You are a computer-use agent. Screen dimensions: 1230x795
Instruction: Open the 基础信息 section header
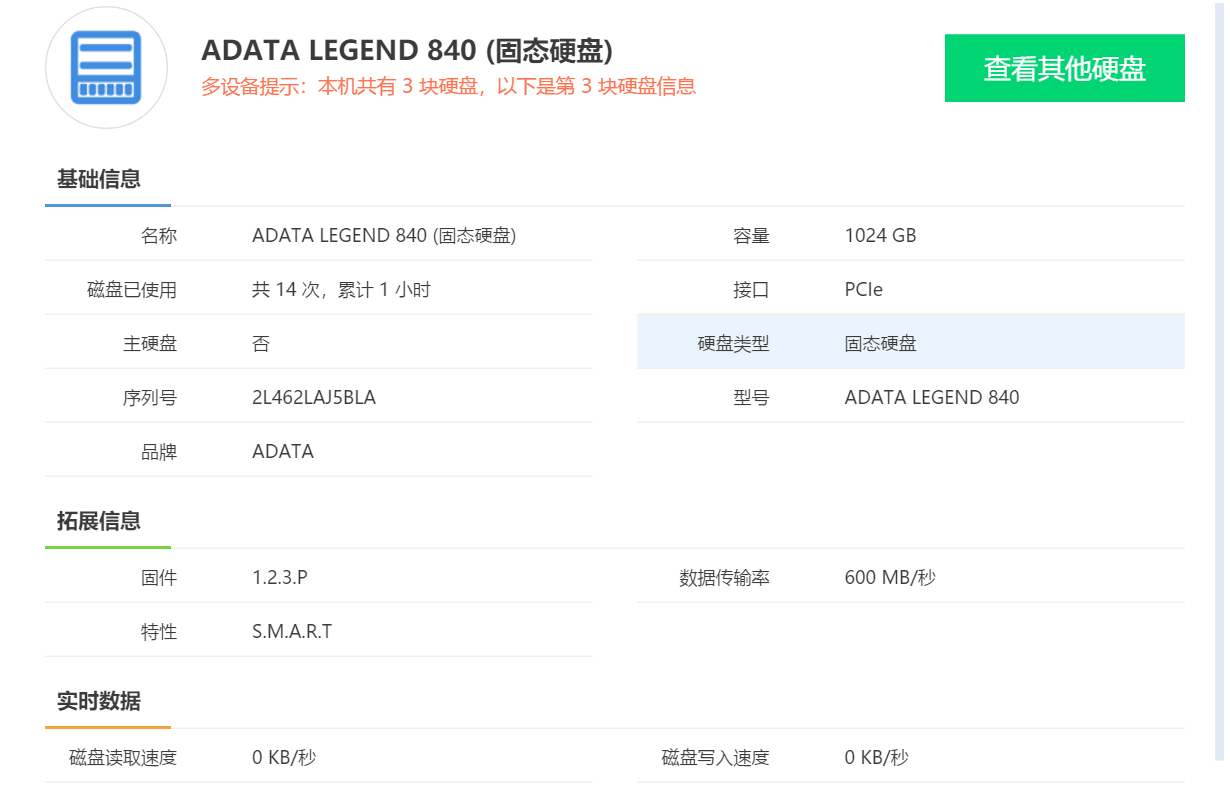(x=99, y=180)
